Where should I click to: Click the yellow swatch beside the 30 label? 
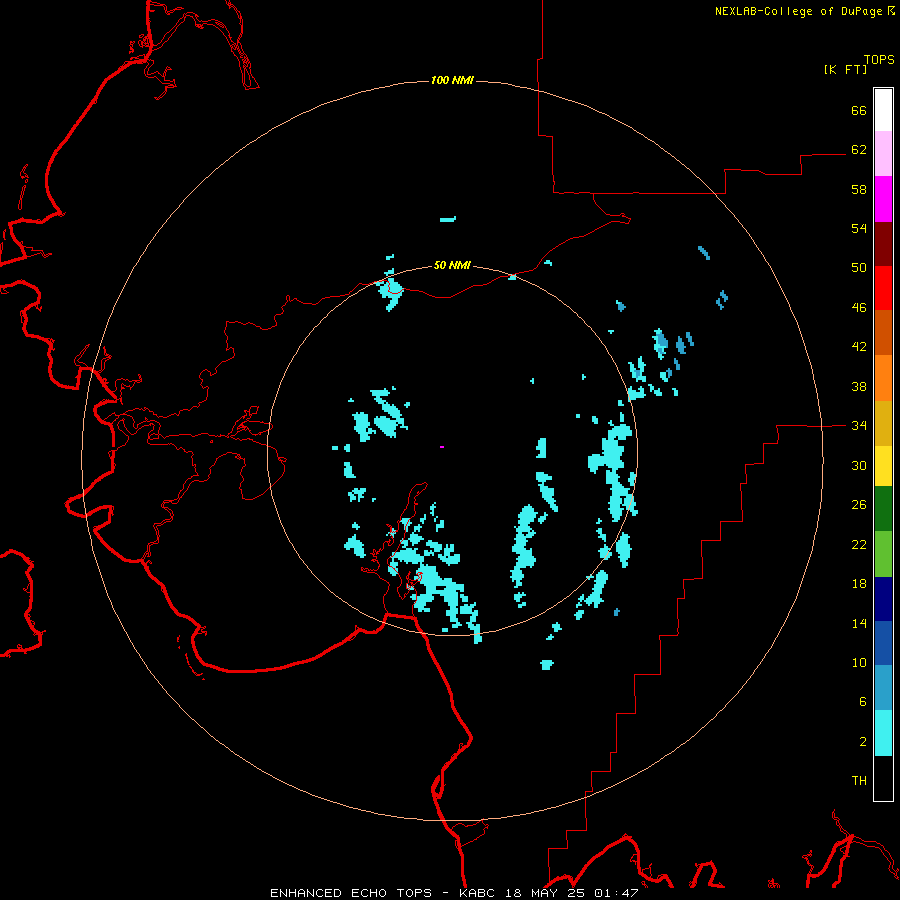pyautogui.click(x=883, y=466)
